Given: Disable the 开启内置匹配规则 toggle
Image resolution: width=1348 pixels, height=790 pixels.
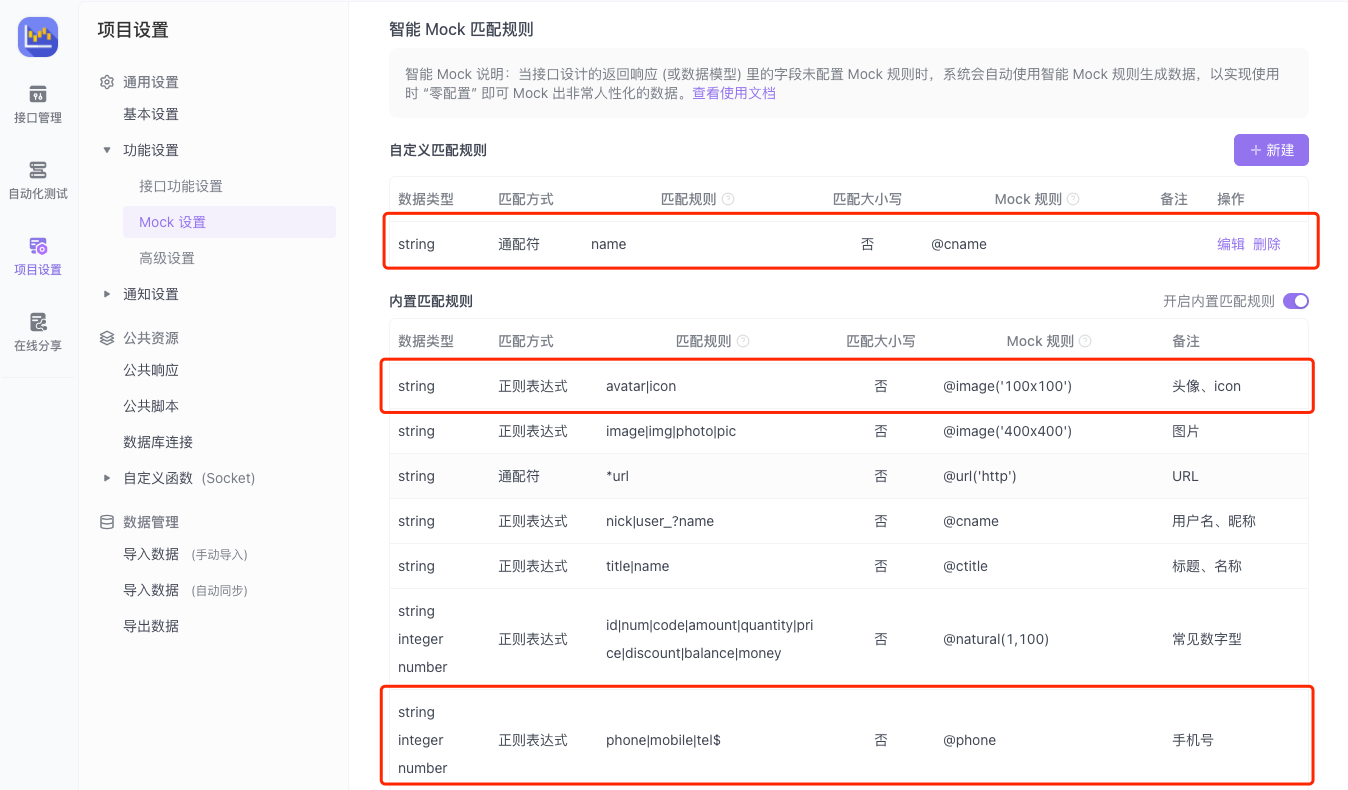Looking at the screenshot, I should tap(1296, 300).
